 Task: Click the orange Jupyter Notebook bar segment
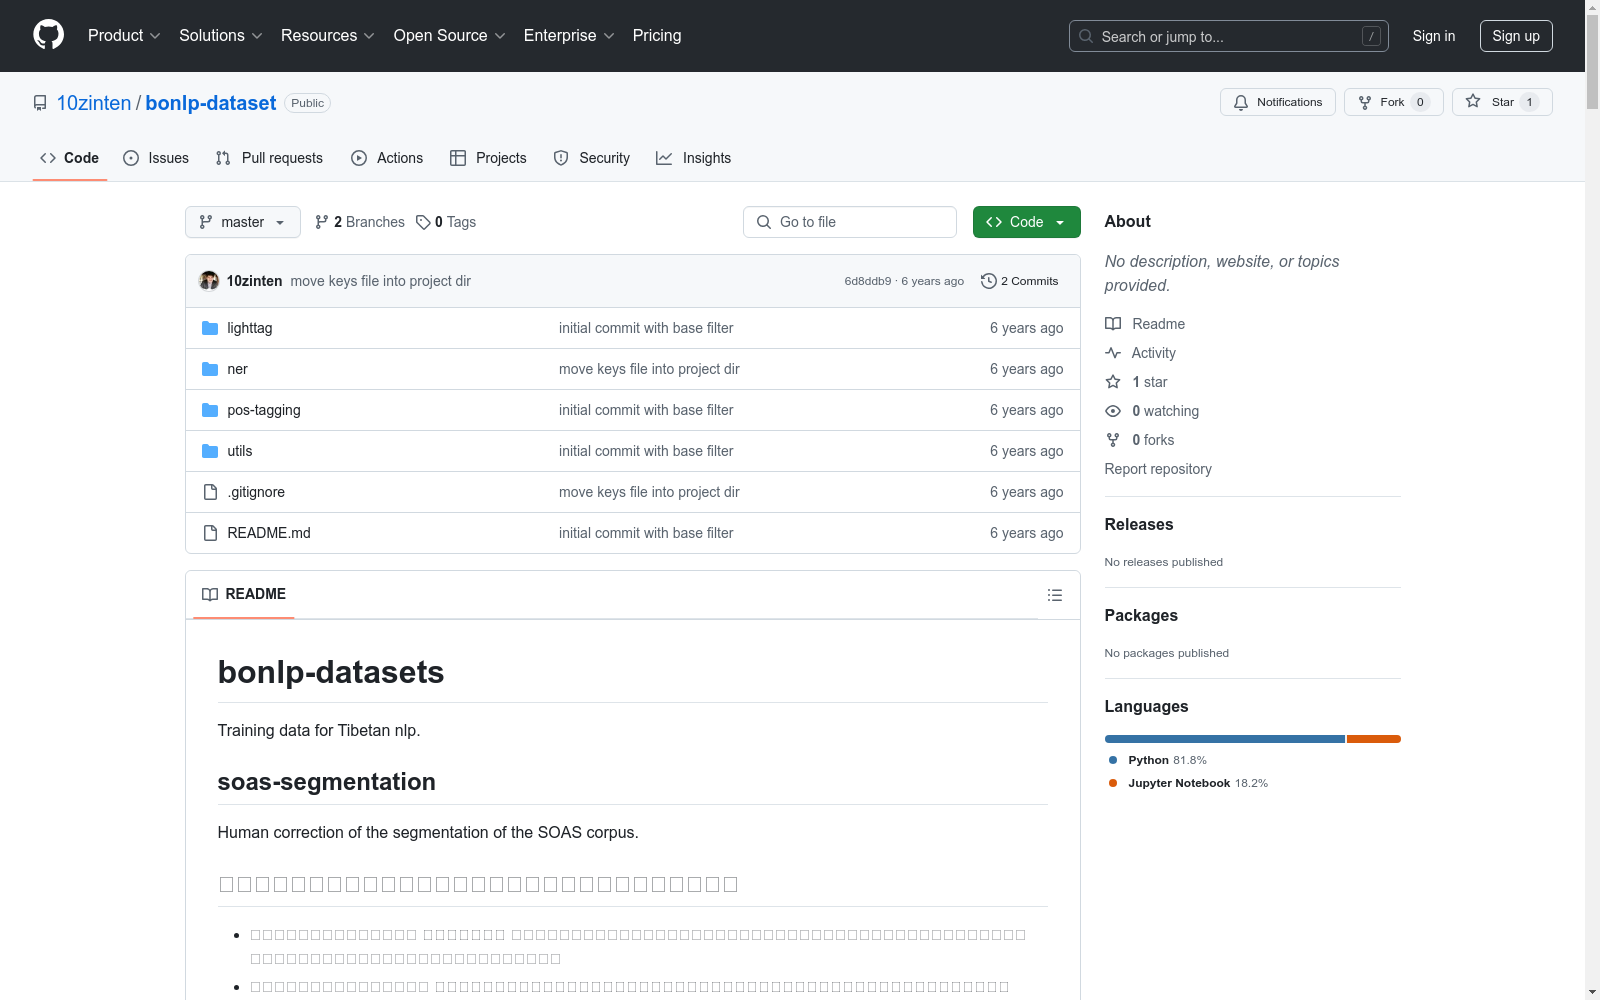pyautogui.click(x=1374, y=739)
